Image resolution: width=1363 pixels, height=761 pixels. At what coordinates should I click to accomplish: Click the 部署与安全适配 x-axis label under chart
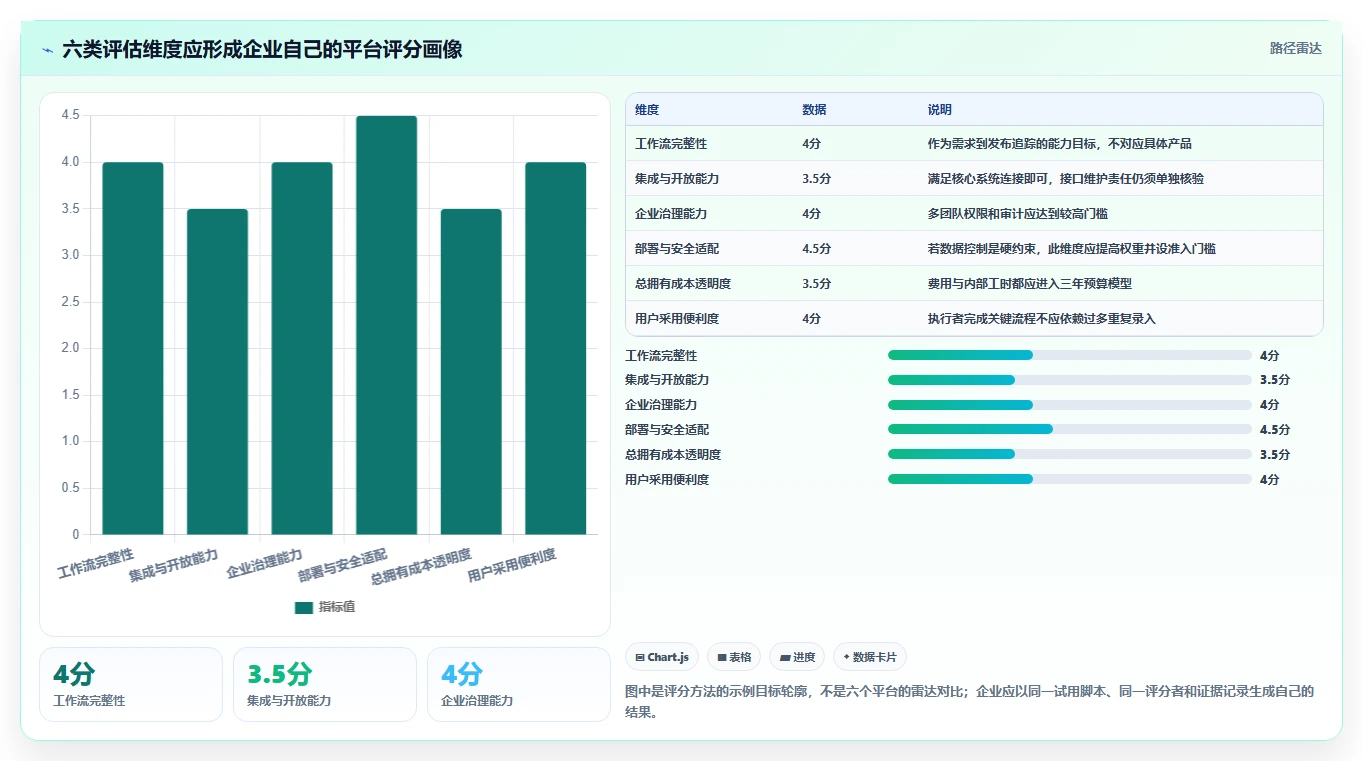pyautogui.click(x=342, y=566)
